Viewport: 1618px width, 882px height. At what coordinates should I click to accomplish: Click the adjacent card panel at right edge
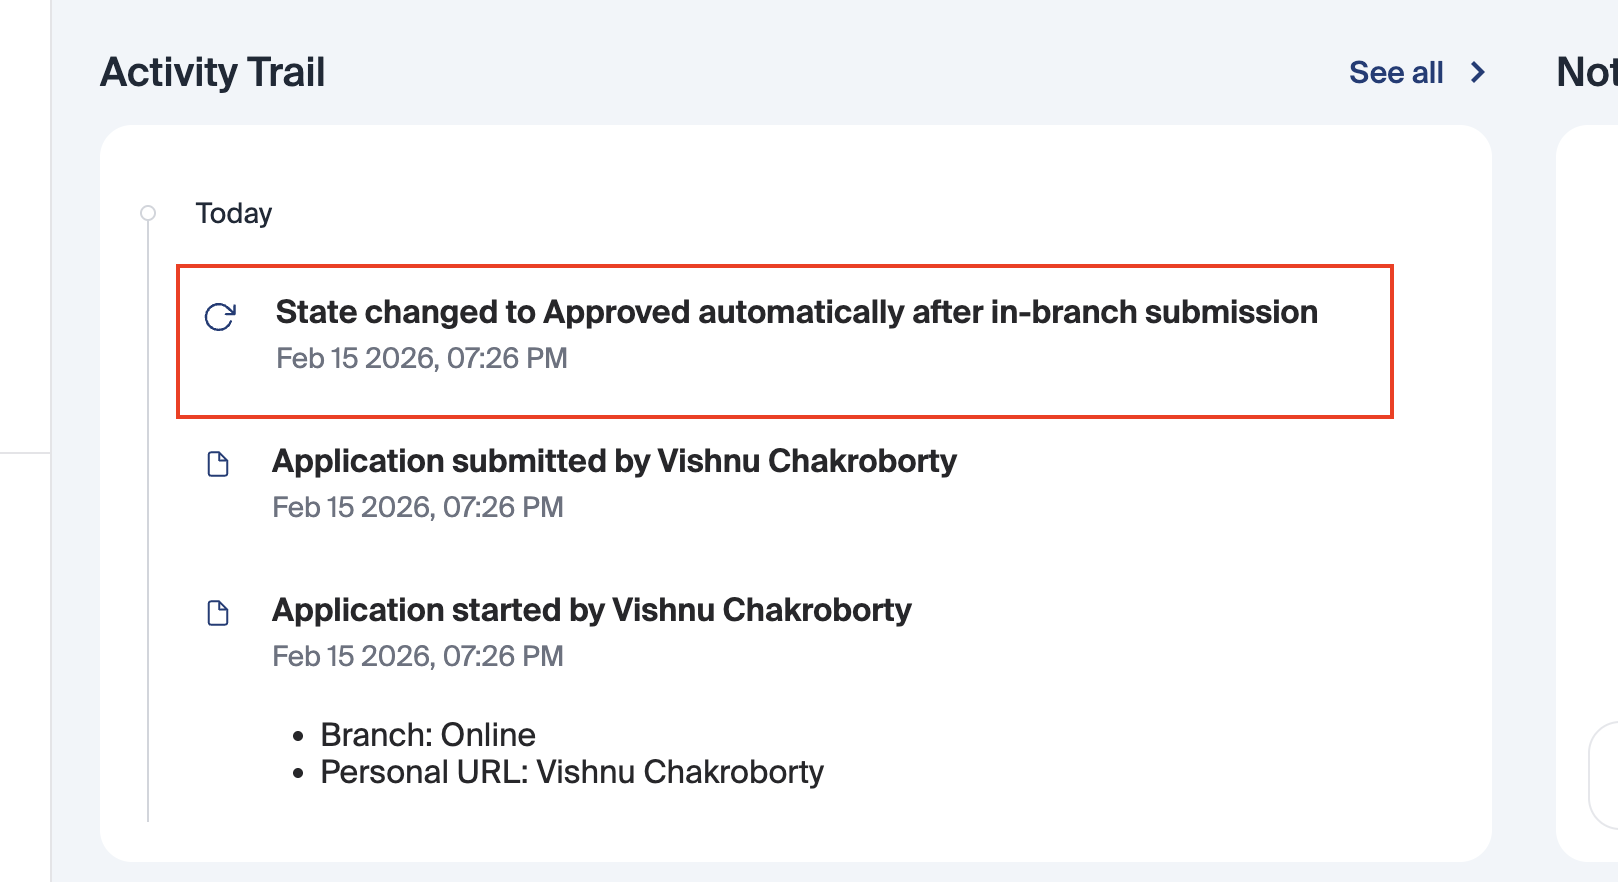coord(1590,400)
